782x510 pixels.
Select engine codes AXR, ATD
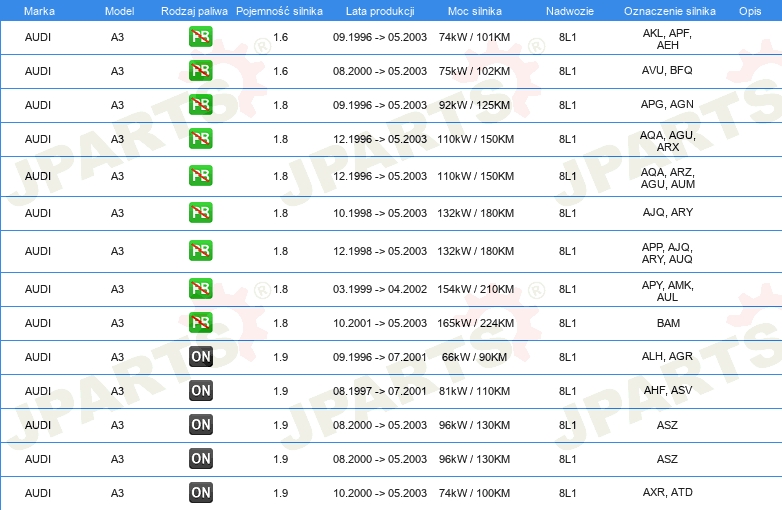tap(667, 493)
